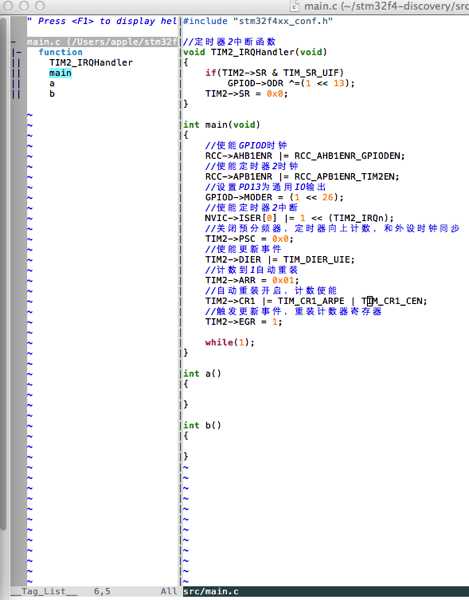Click the TIM2->ARR = 0x01 line
This screenshot has width=469, height=600.
point(252,280)
